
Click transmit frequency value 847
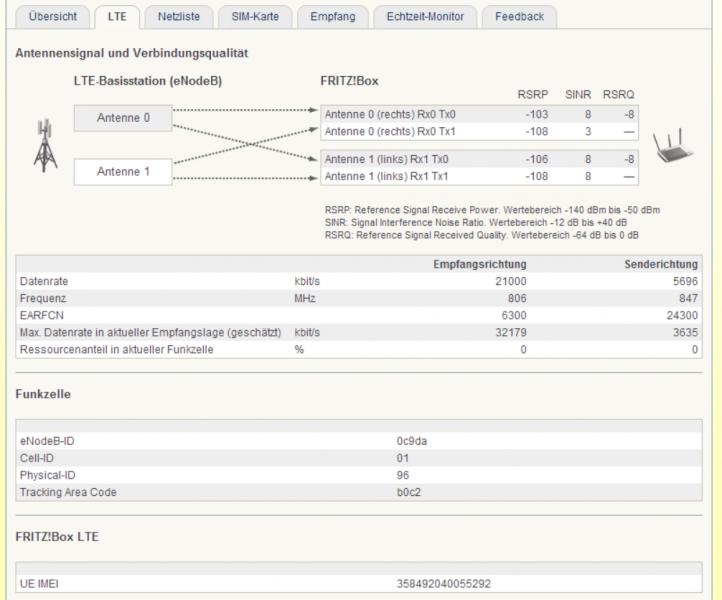pos(688,298)
